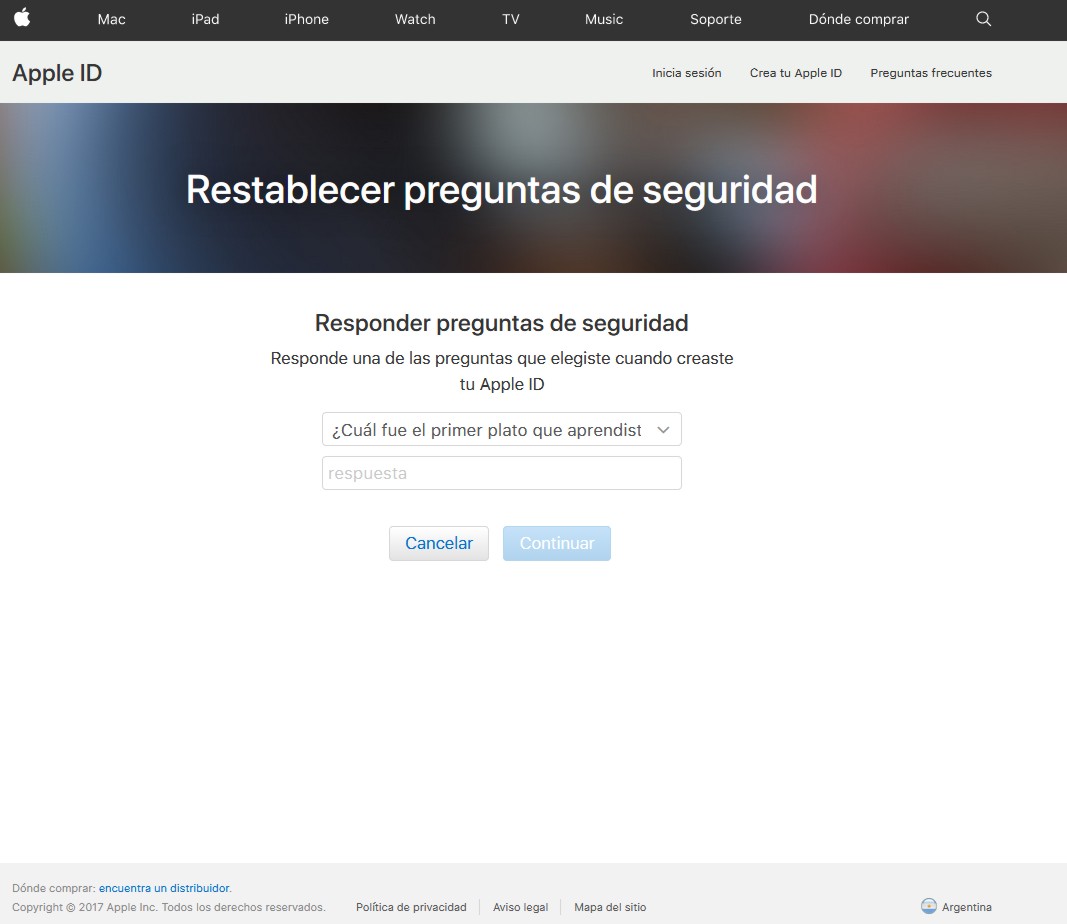Click the Argentina flag icon
Screen dimensions: 1067x924
(x=928, y=906)
